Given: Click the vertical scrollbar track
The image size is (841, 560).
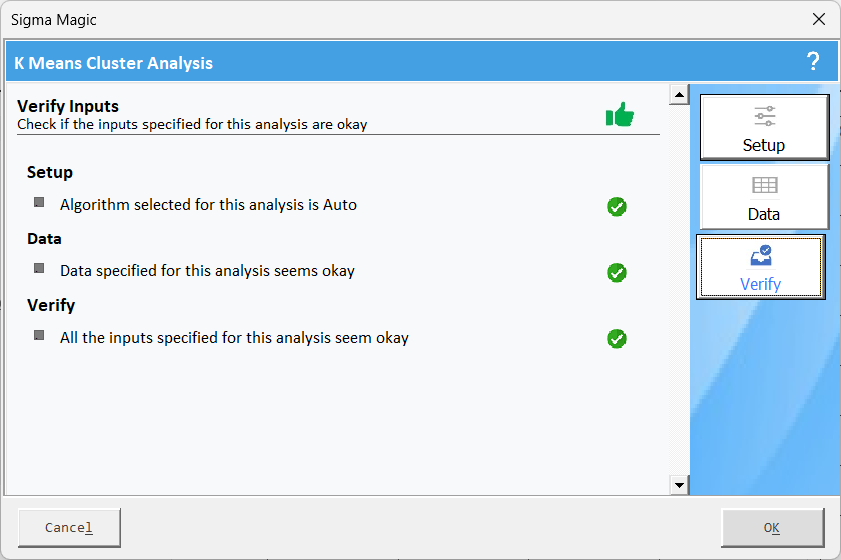Looking at the screenshot, I should coord(680,290).
